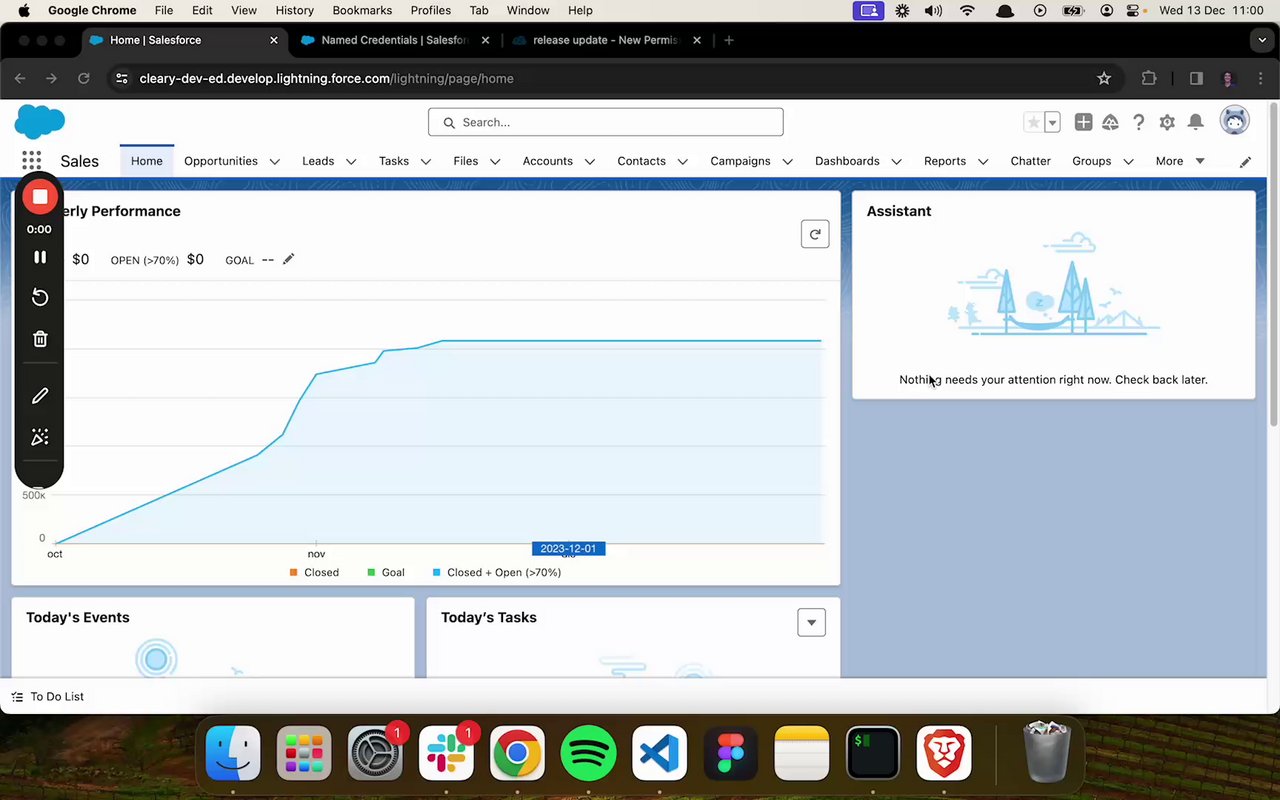Open the Contacts tab
The width and height of the screenshot is (1280, 800).
641,161
